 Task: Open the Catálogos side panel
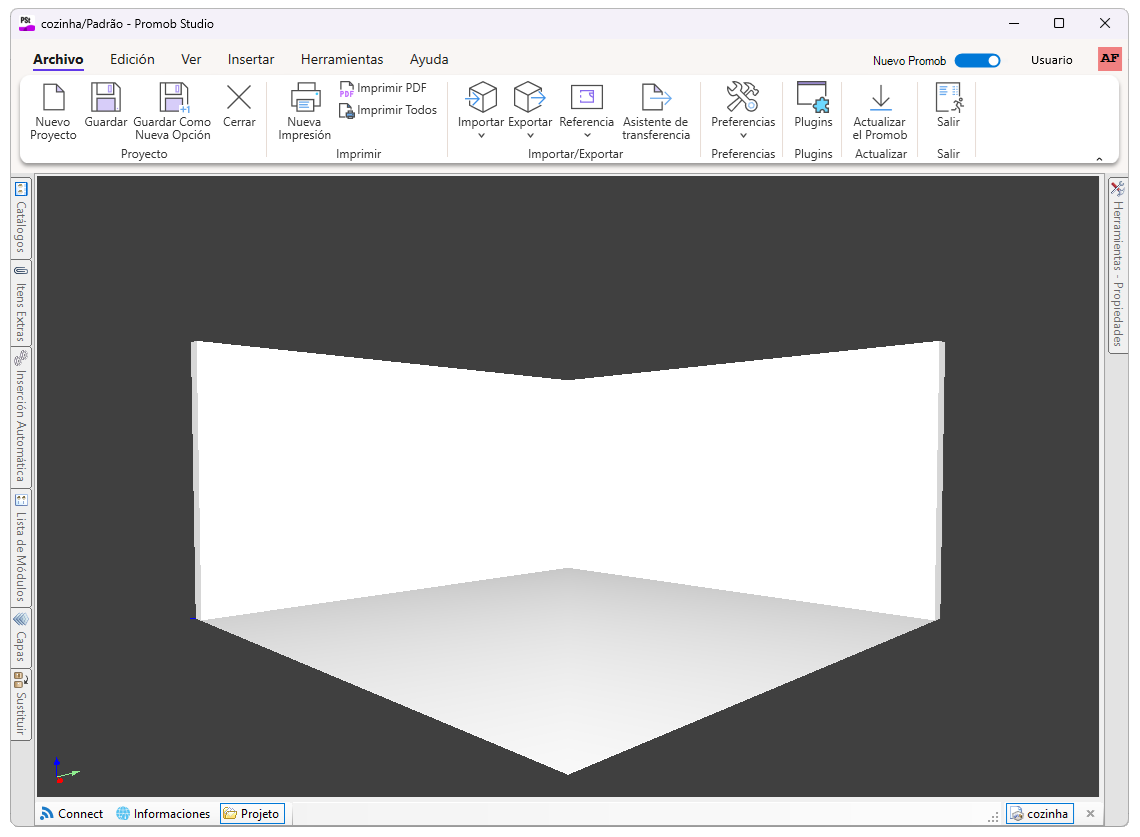click(x=20, y=218)
